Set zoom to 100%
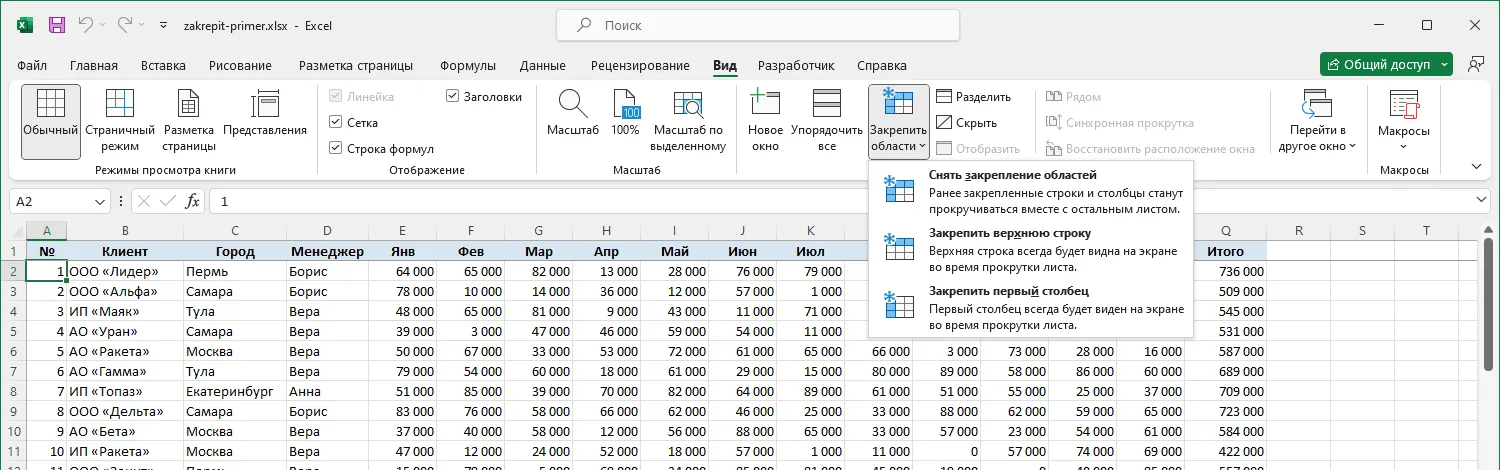This screenshot has width=1500, height=470. (625, 113)
